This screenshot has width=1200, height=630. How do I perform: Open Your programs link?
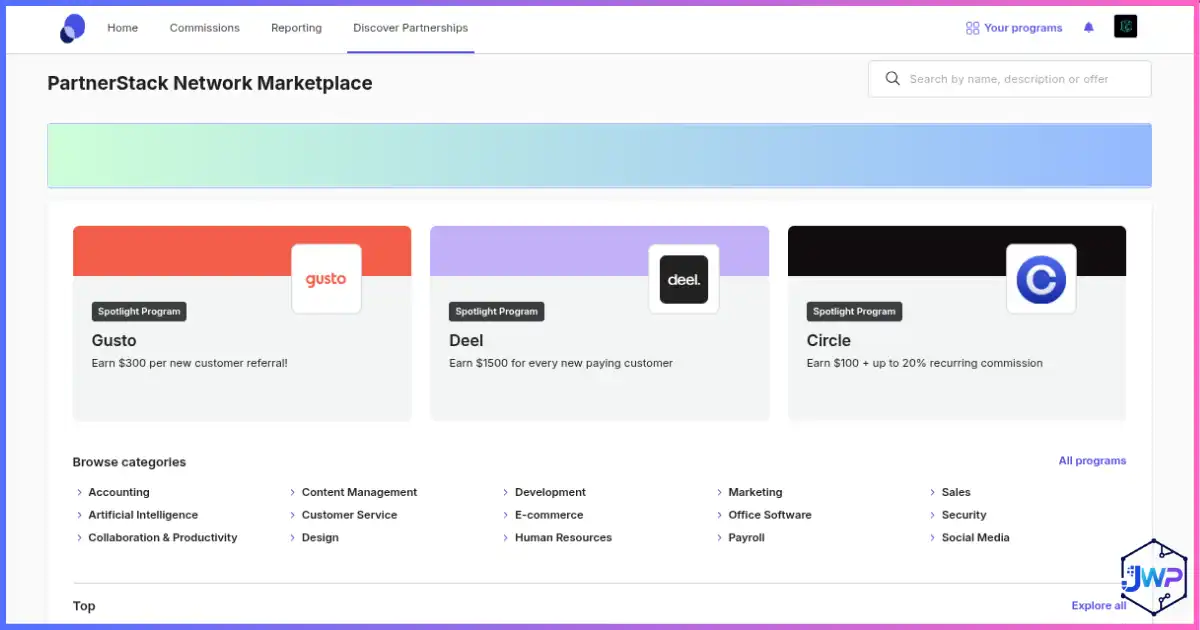pyautogui.click(x=1023, y=28)
